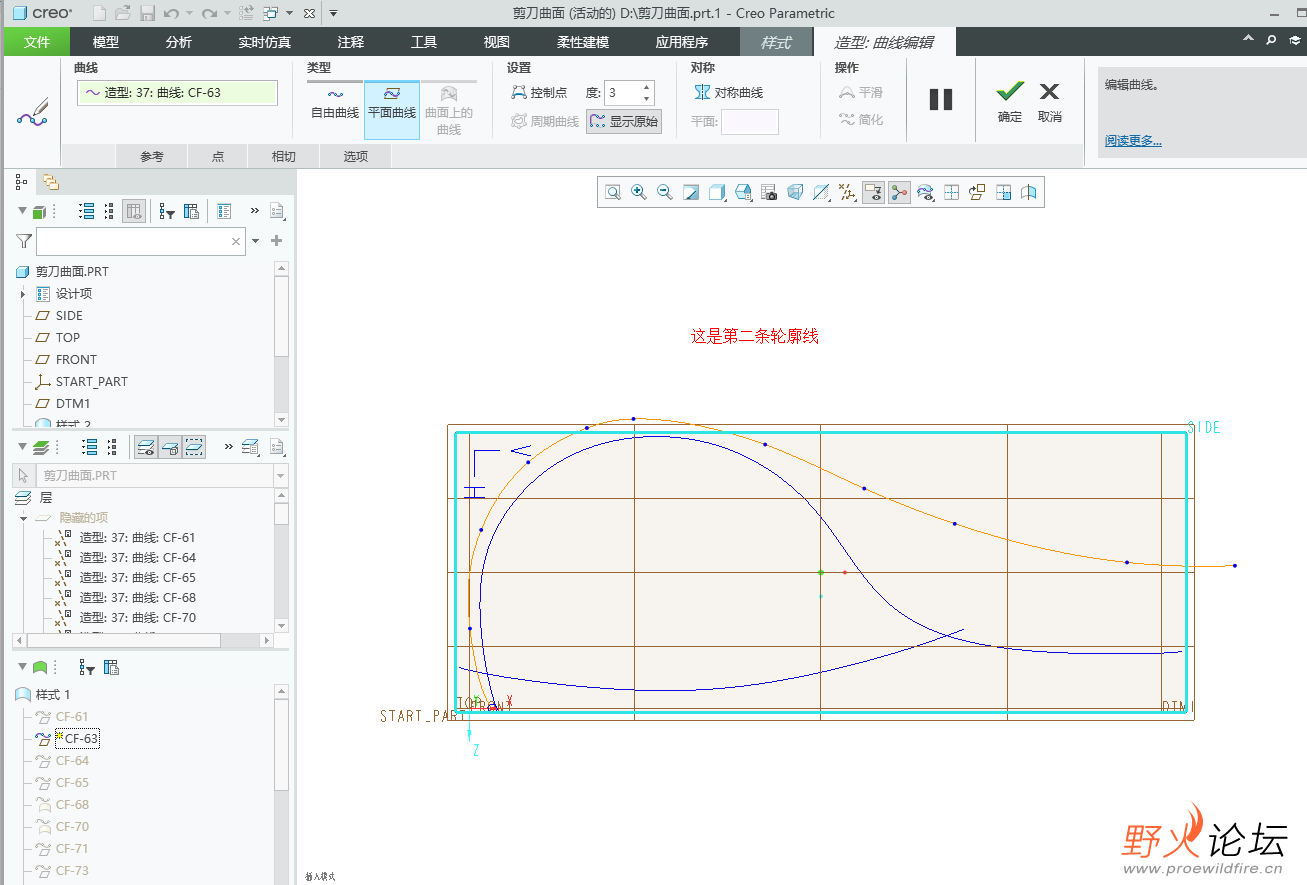
Task: Click the Regenerate icon in quick access
Action: point(245,13)
